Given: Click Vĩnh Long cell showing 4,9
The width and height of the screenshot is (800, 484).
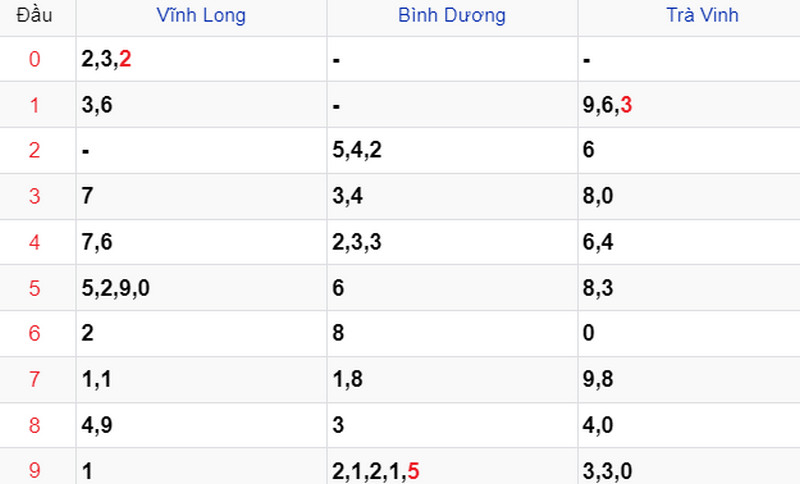Looking at the screenshot, I should pyautogui.click(x=97, y=425).
